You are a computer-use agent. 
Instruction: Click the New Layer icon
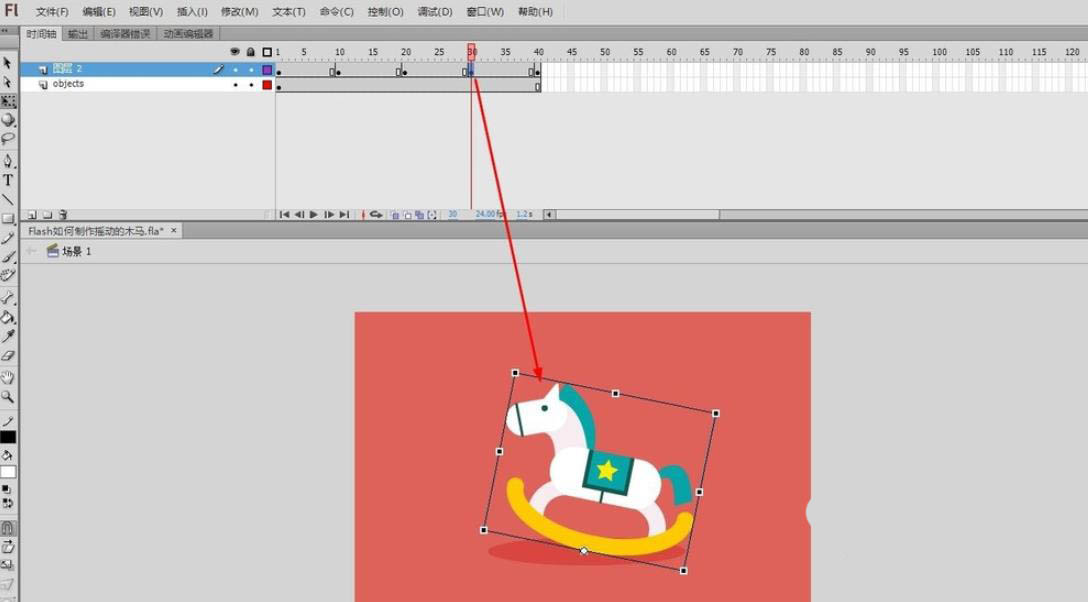tap(31, 215)
